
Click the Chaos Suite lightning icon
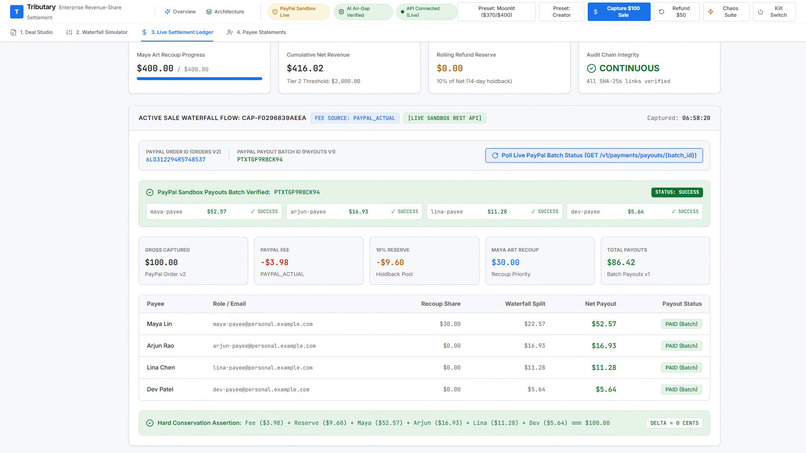(711, 12)
